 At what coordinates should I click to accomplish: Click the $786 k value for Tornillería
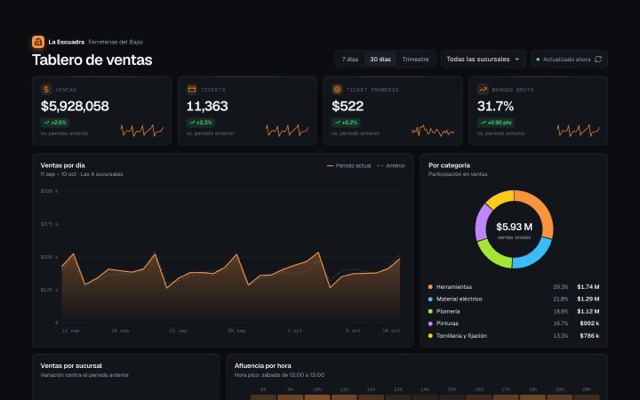click(589, 336)
